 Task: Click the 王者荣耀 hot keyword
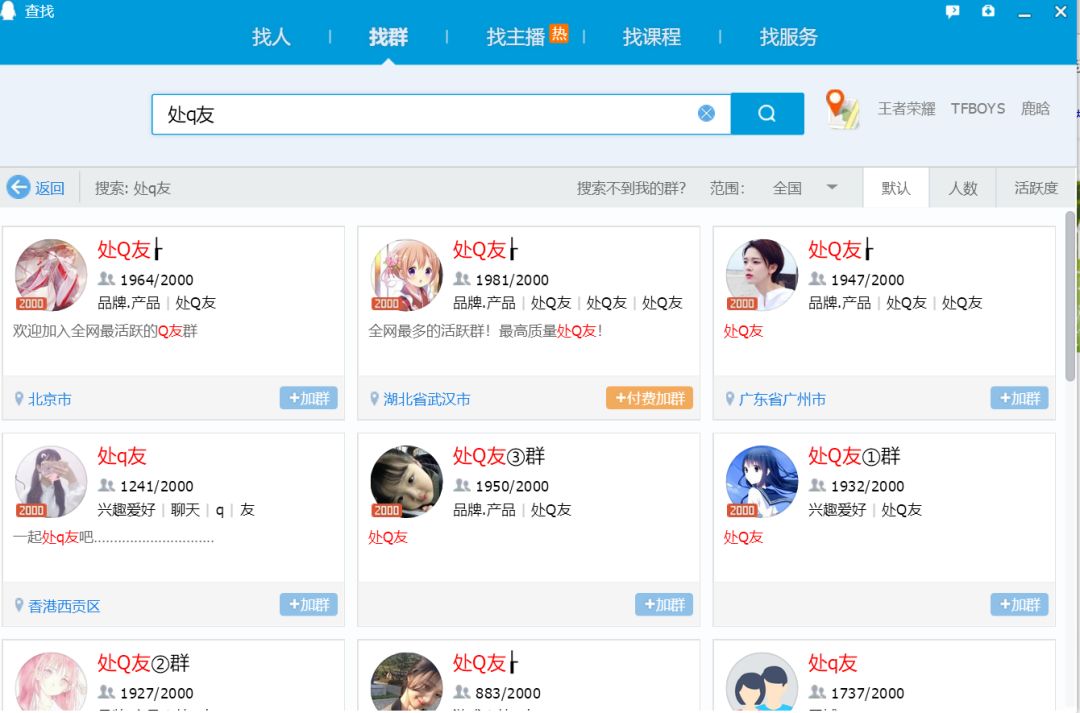pyautogui.click(x=906, y=109)
